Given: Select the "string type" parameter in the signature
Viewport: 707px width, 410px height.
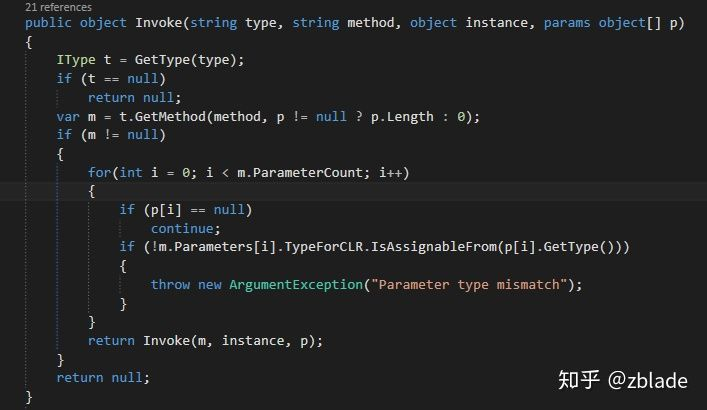Looking at the screenshot, I should 233,23.
